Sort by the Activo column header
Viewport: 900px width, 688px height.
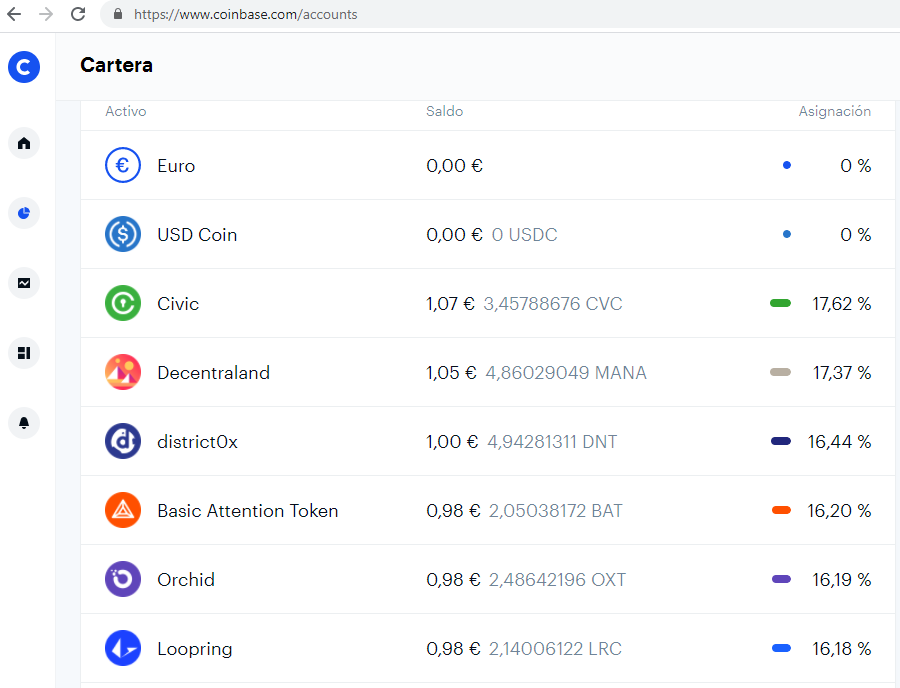pyautogui.click(x=126, y=111)
